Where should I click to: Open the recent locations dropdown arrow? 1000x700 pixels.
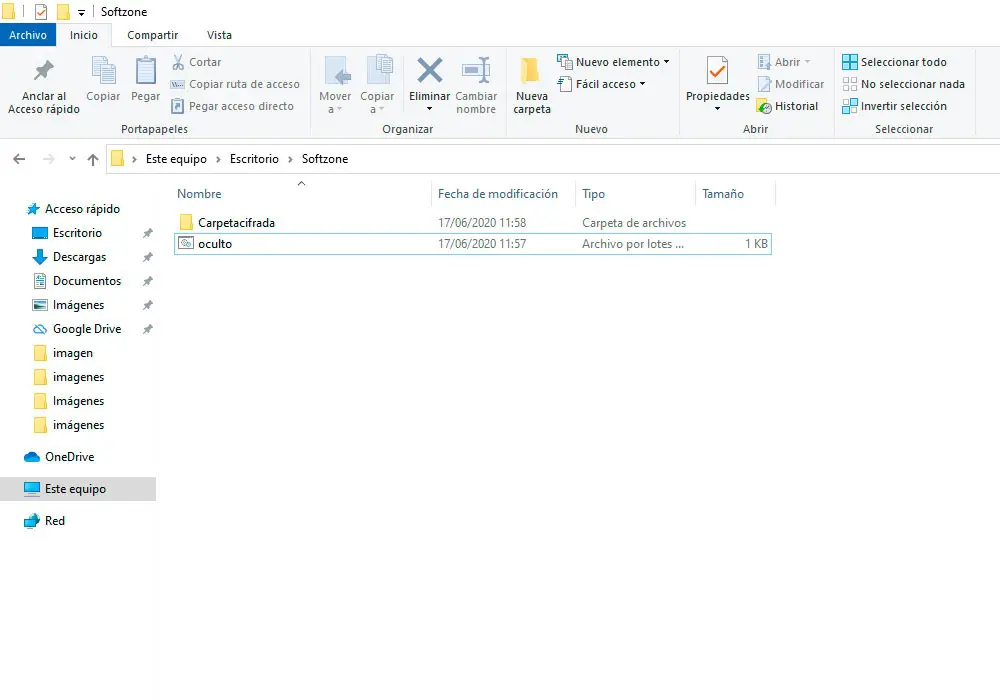[x=72, y=159]
